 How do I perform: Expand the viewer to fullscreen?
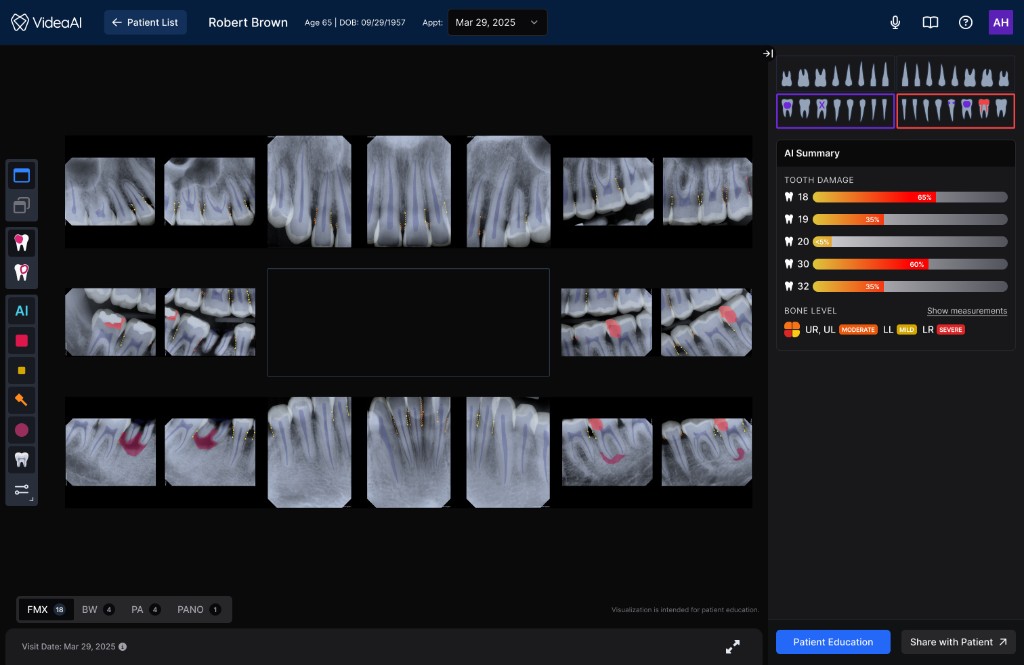733,647
